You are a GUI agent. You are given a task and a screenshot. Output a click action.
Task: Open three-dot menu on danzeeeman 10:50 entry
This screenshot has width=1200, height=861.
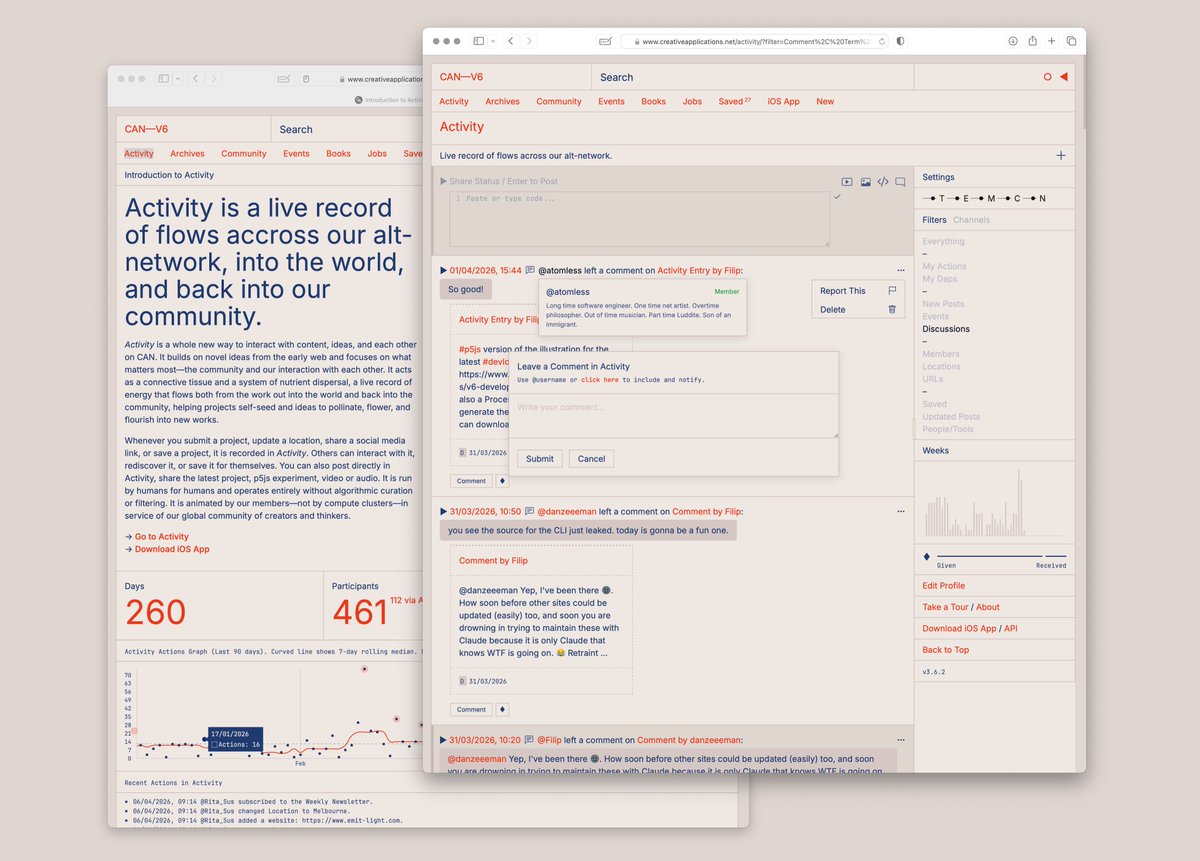900,511
